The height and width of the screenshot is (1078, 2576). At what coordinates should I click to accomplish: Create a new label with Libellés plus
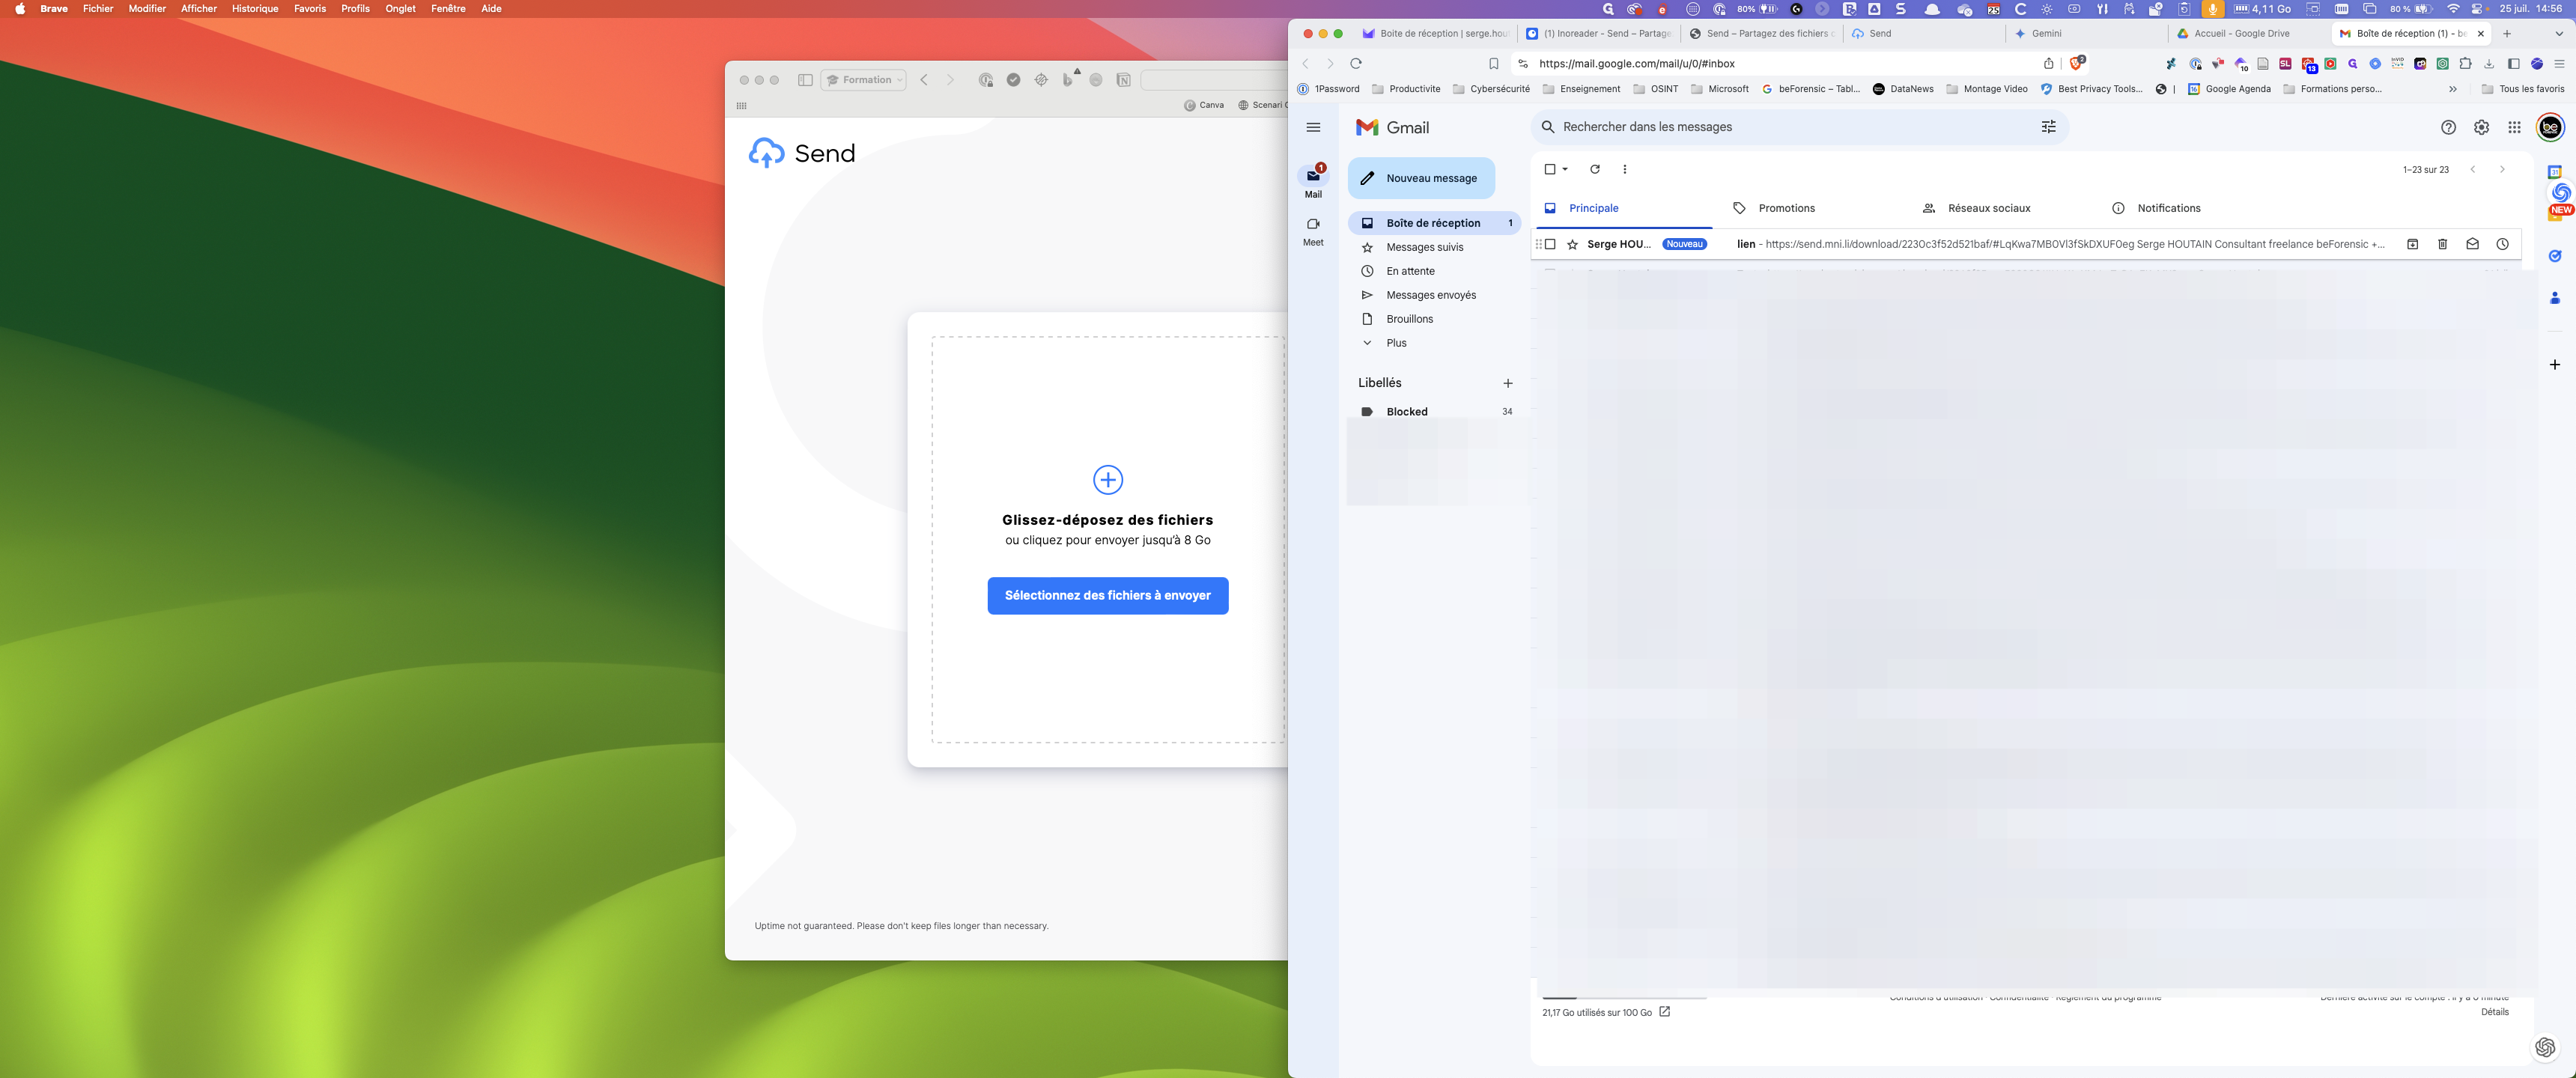pyautogui.click(x=1508, y=383)
